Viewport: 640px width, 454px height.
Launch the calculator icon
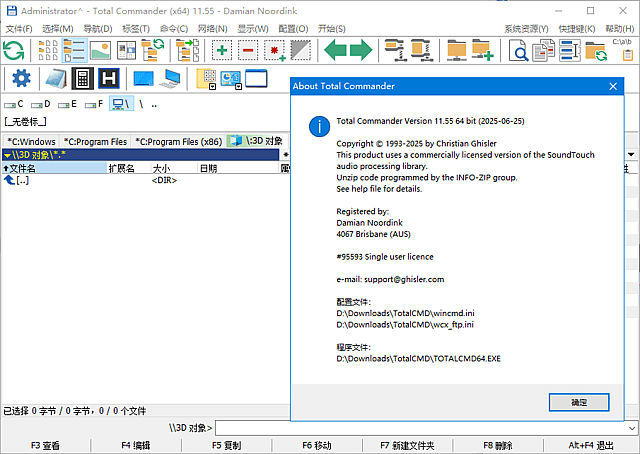point(82,78)
